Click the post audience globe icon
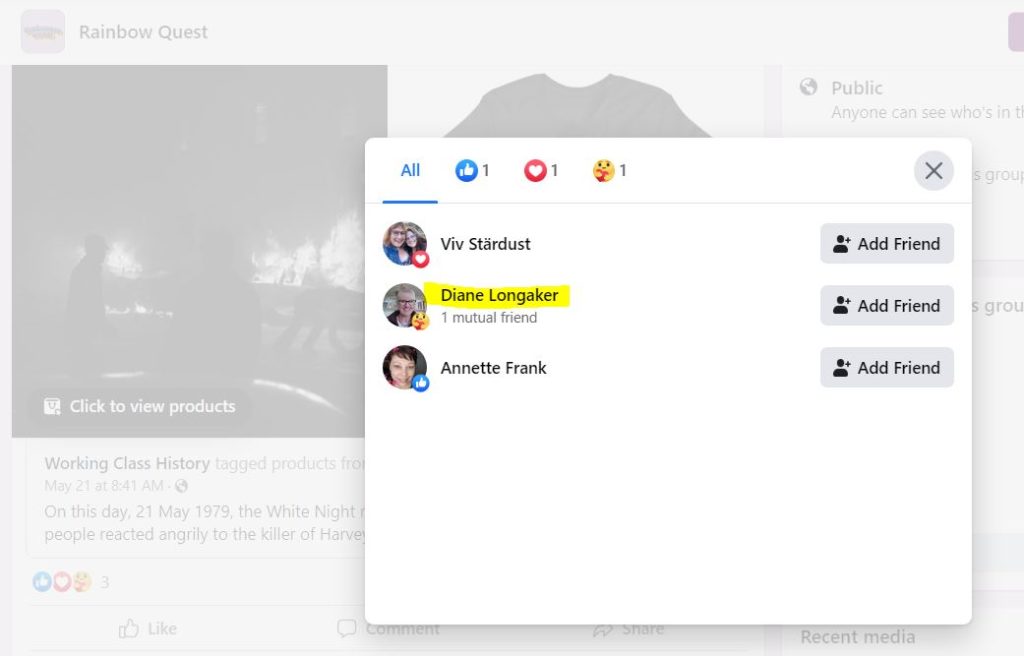The width and height of the screenshot is (1024, 656). (182, 485)
